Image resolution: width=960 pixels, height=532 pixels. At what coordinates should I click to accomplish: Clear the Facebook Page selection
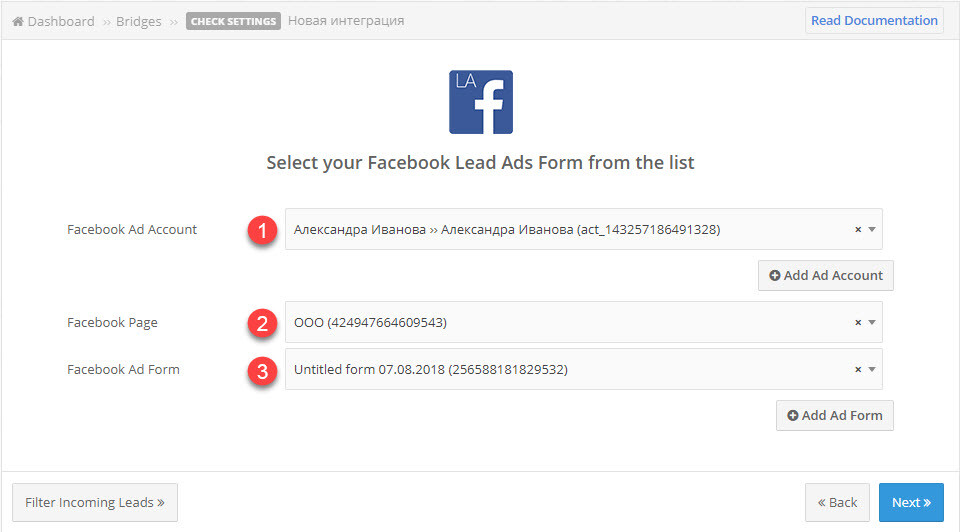[x=858, y=323]
